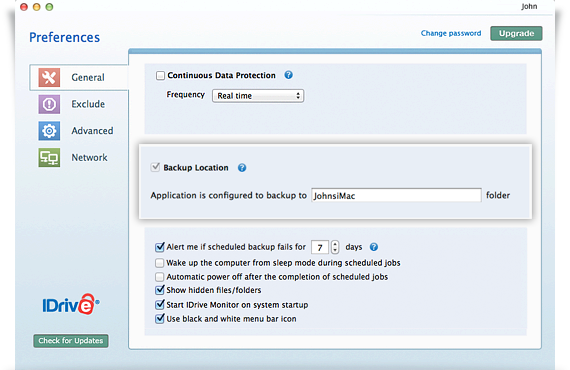
Task: Open the Frequency Real time dropdown
Action: (258, 96)
